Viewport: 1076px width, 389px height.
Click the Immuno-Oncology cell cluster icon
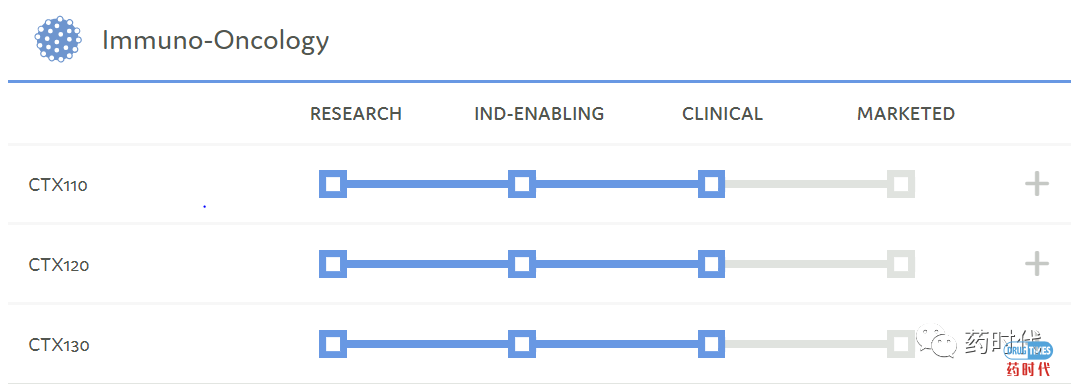tap(58, 39)
